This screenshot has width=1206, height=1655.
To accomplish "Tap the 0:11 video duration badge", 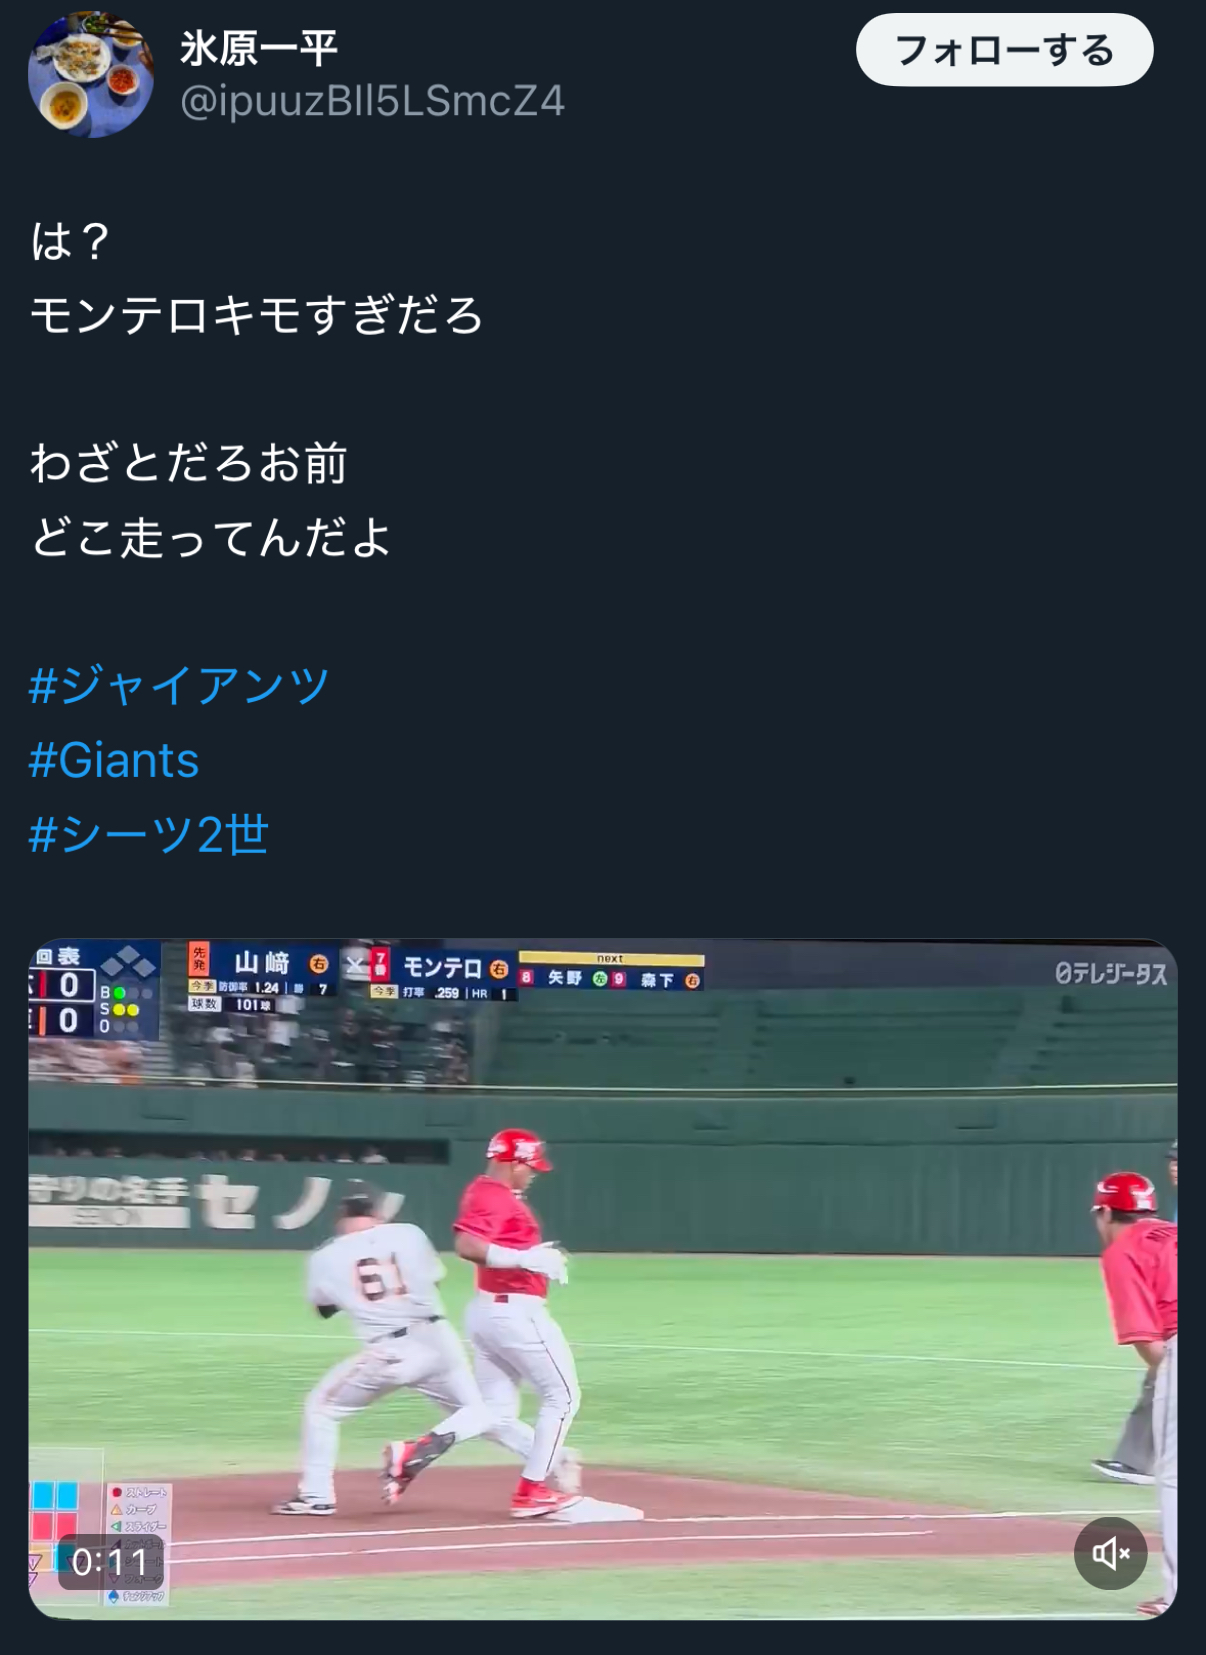I will pyautogui.click(x=110, y=1561).
